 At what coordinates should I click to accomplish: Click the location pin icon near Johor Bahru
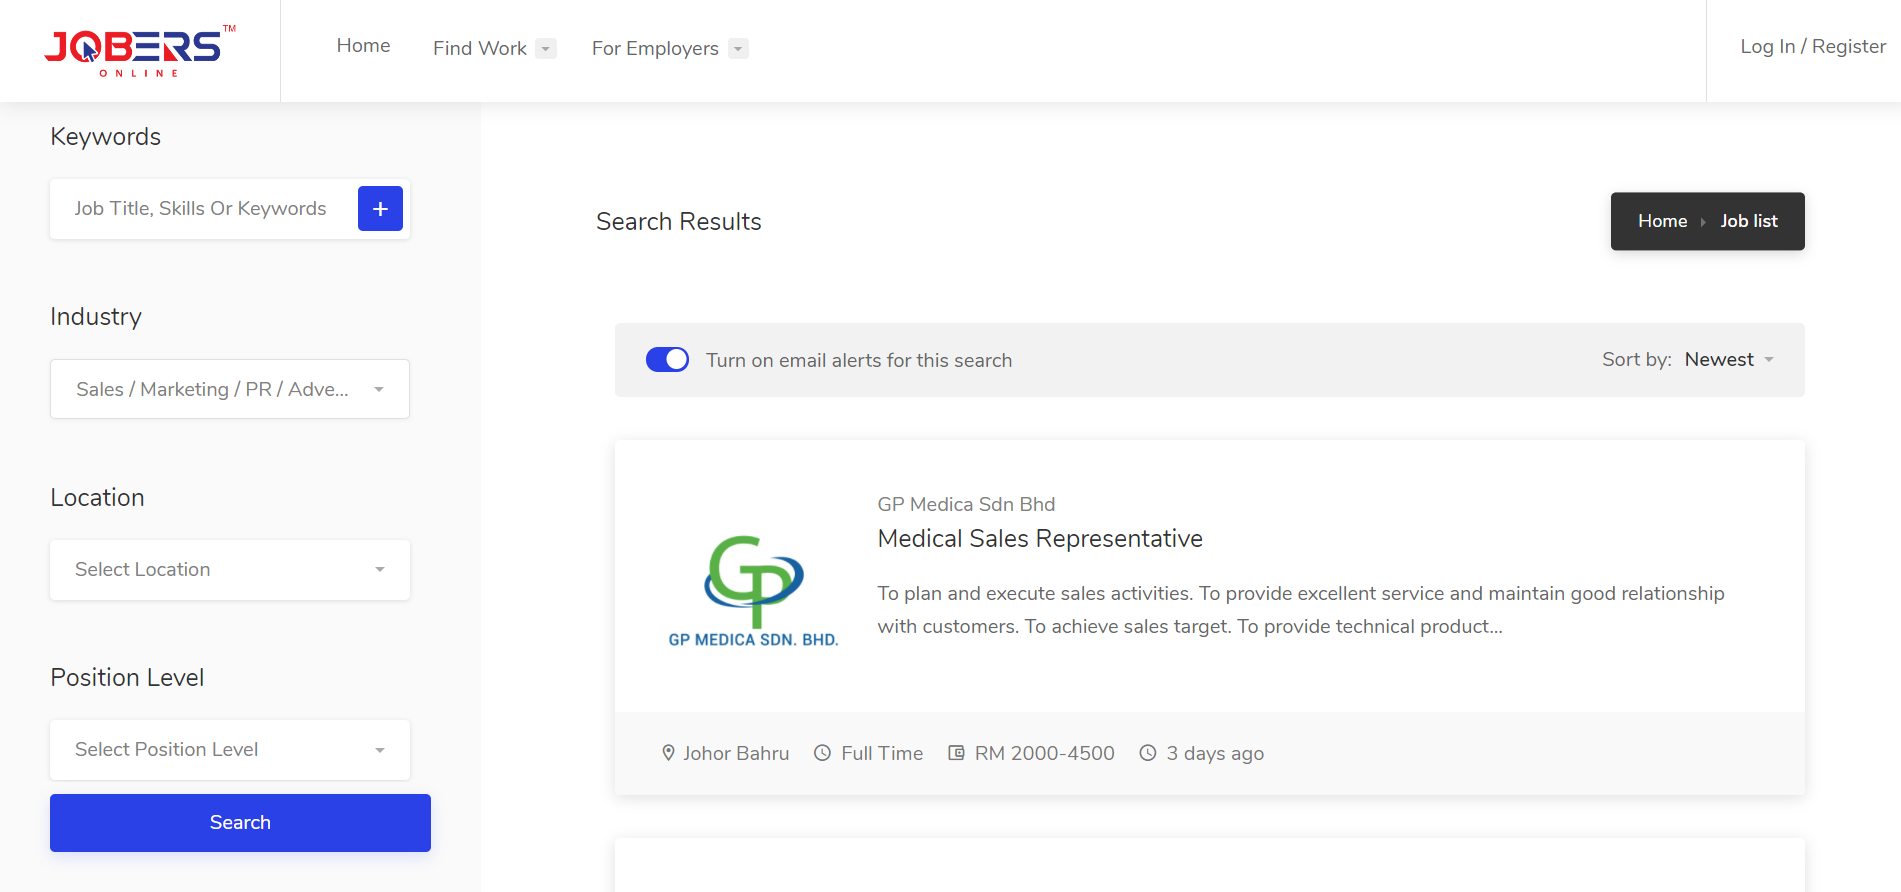click(x=668, y=753)
